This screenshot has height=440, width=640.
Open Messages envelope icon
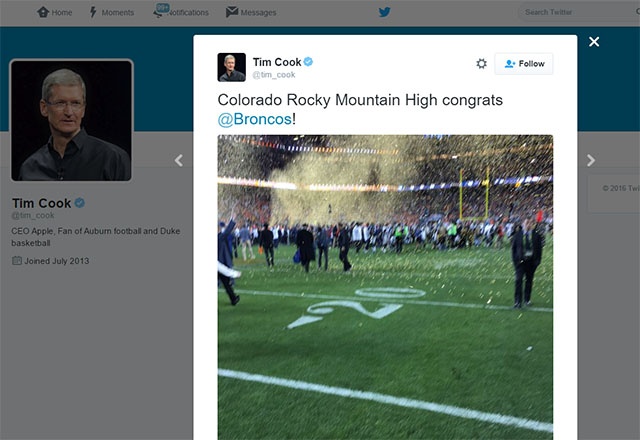point(232,12)
